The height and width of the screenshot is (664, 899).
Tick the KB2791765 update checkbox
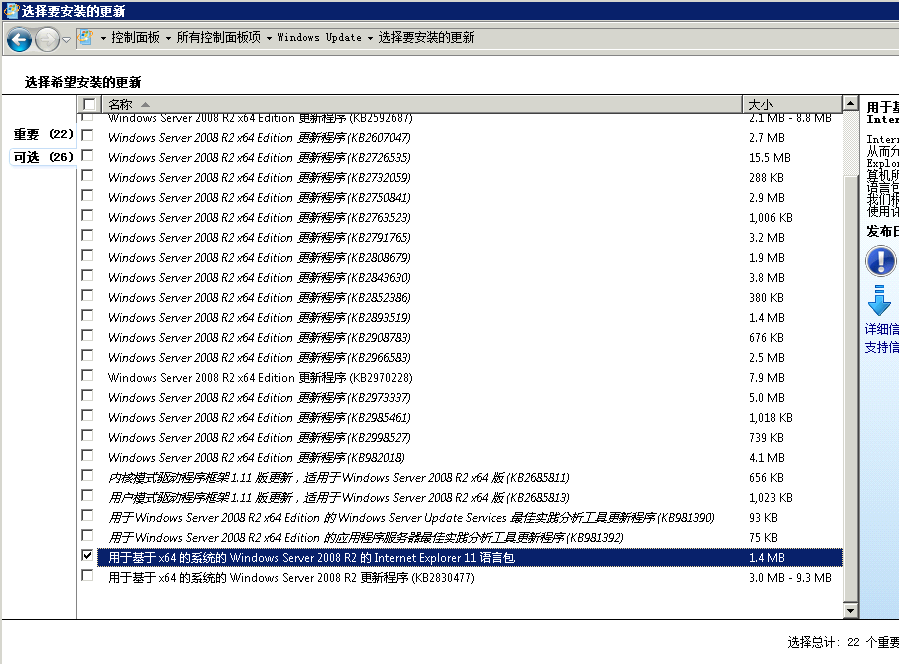click(x=87, y=236)
